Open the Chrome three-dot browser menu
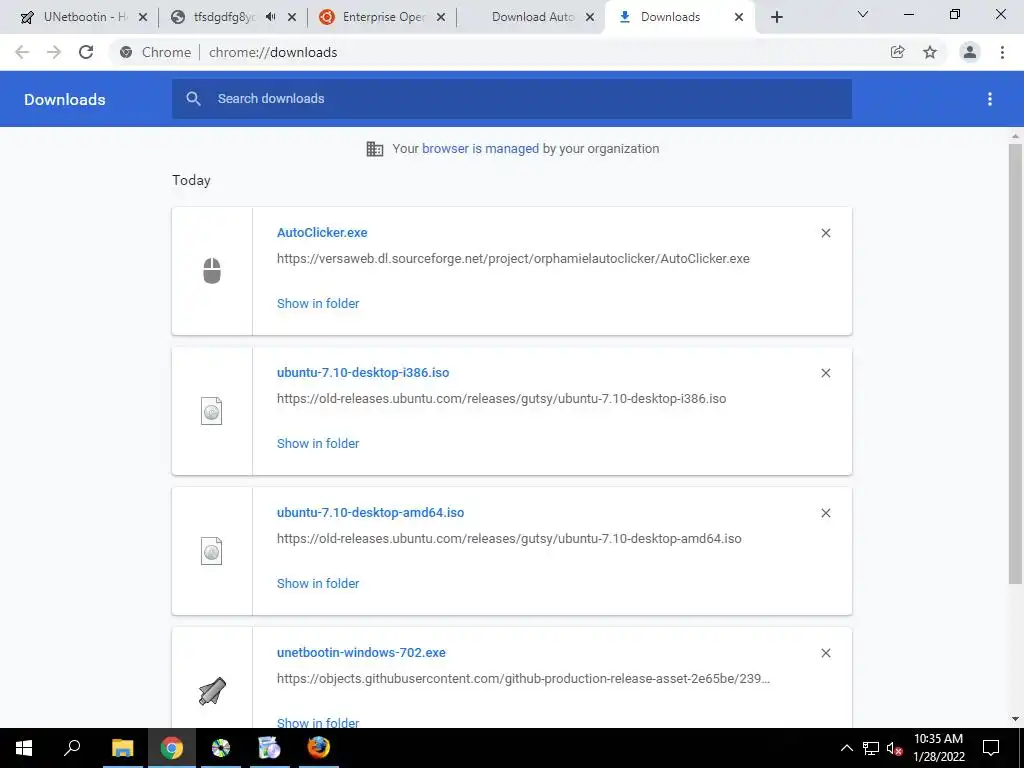 pos(1002,52)
